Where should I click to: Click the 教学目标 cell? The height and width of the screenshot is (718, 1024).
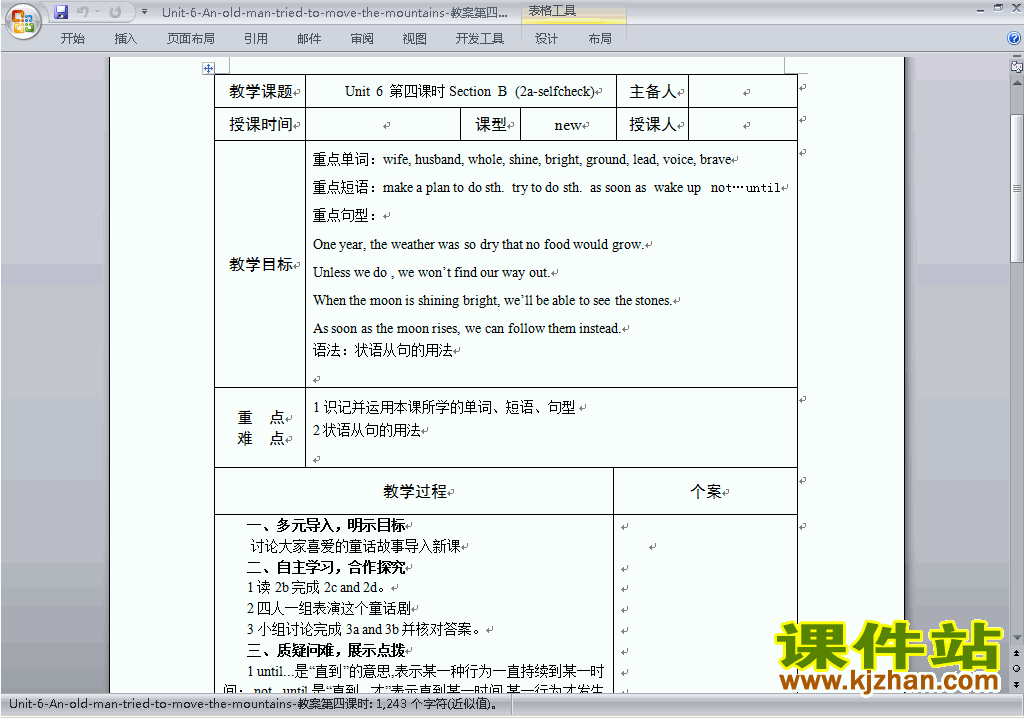260,264
